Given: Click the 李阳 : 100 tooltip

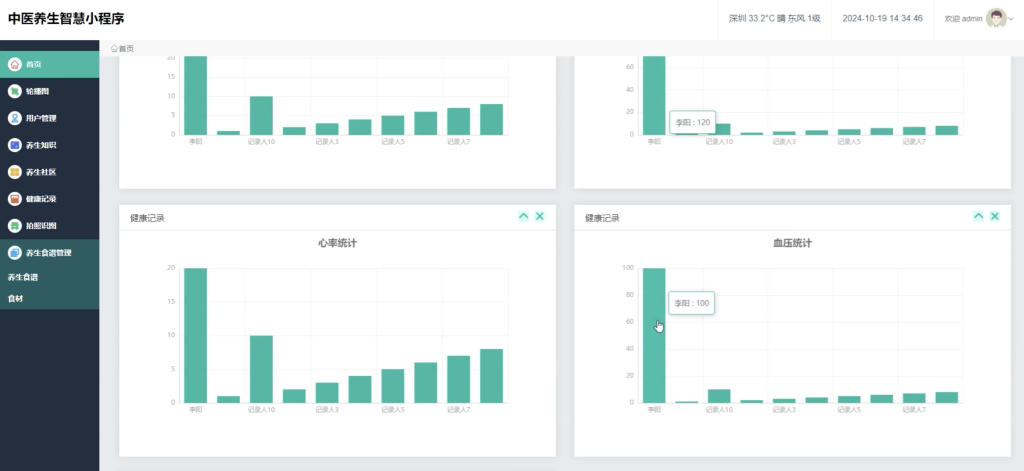Looking at the screenshot, I should 692,303.
